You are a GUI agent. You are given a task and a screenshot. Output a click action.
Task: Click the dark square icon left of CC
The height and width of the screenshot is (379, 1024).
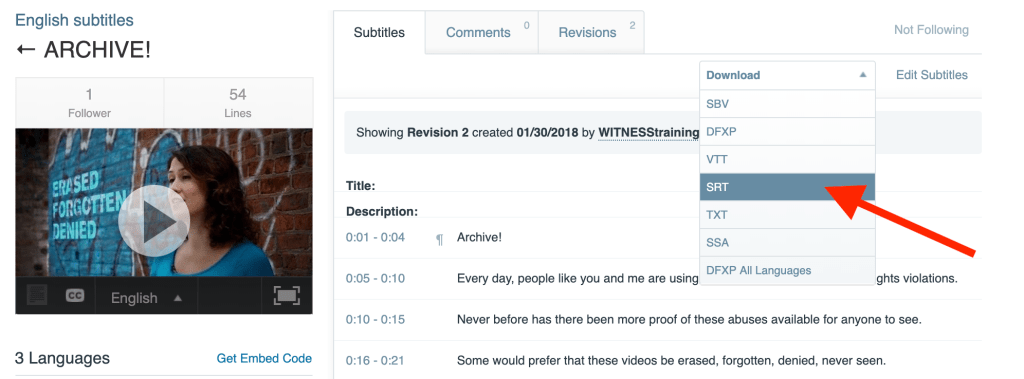(x=37, y=296)
